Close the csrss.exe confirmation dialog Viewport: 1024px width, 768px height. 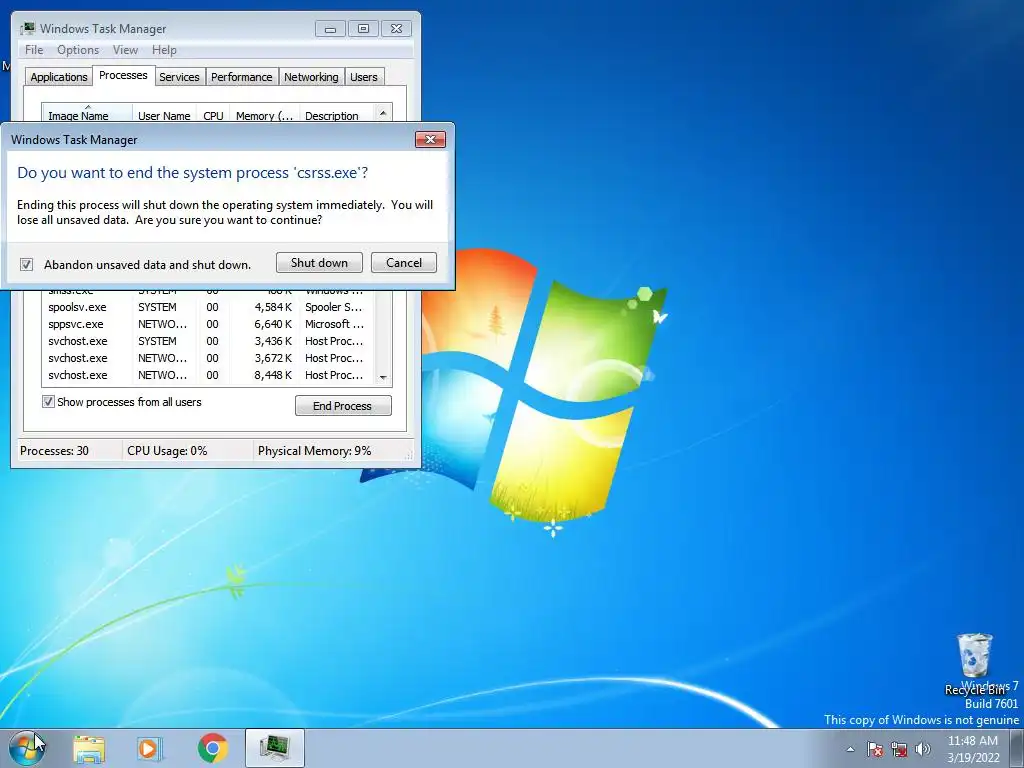tap(430, 139)
